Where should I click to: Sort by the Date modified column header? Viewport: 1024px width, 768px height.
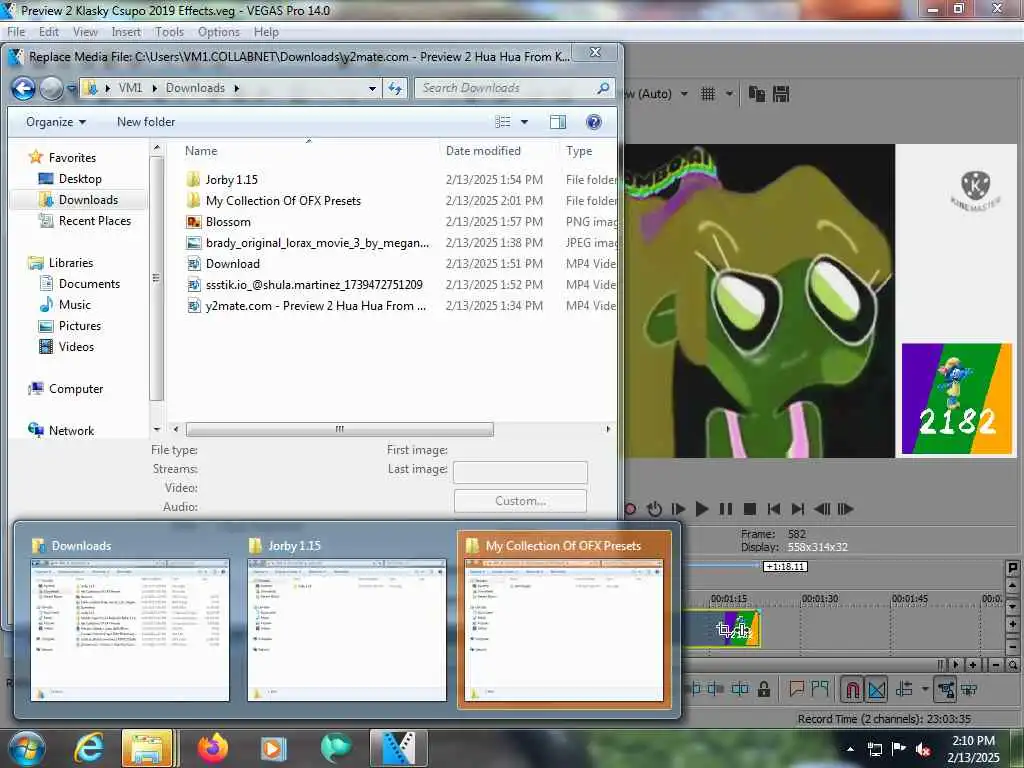(x=483, y=151)
